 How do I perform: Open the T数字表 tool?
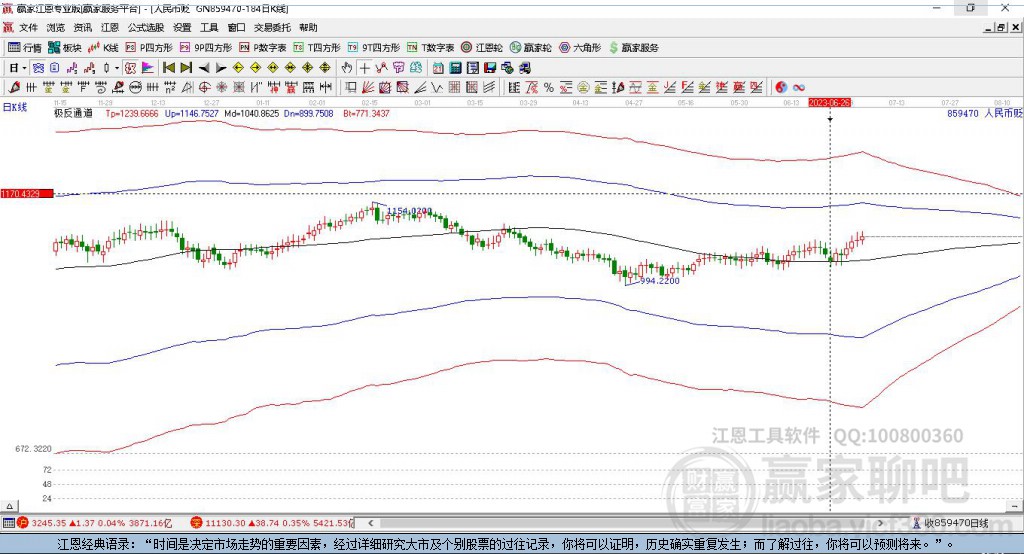[x=430, y=48]
